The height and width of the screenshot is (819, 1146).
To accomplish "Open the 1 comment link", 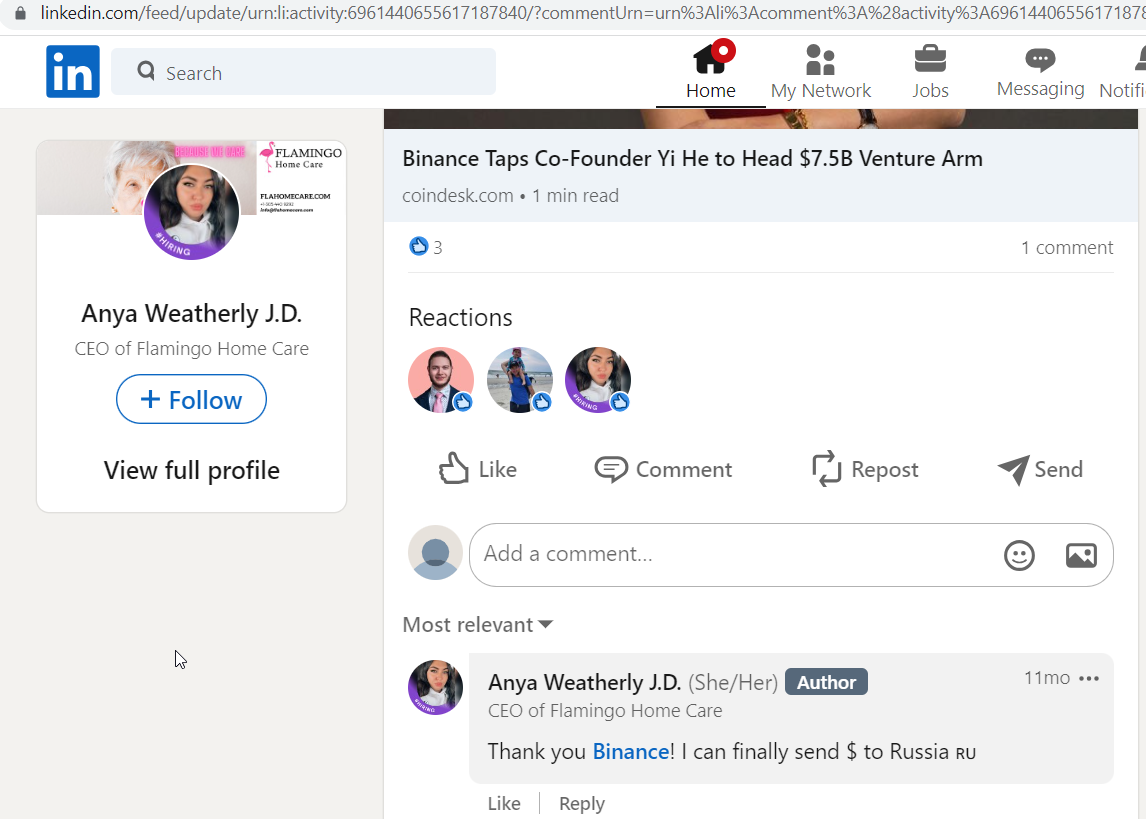I will [x=1067, y=248].
